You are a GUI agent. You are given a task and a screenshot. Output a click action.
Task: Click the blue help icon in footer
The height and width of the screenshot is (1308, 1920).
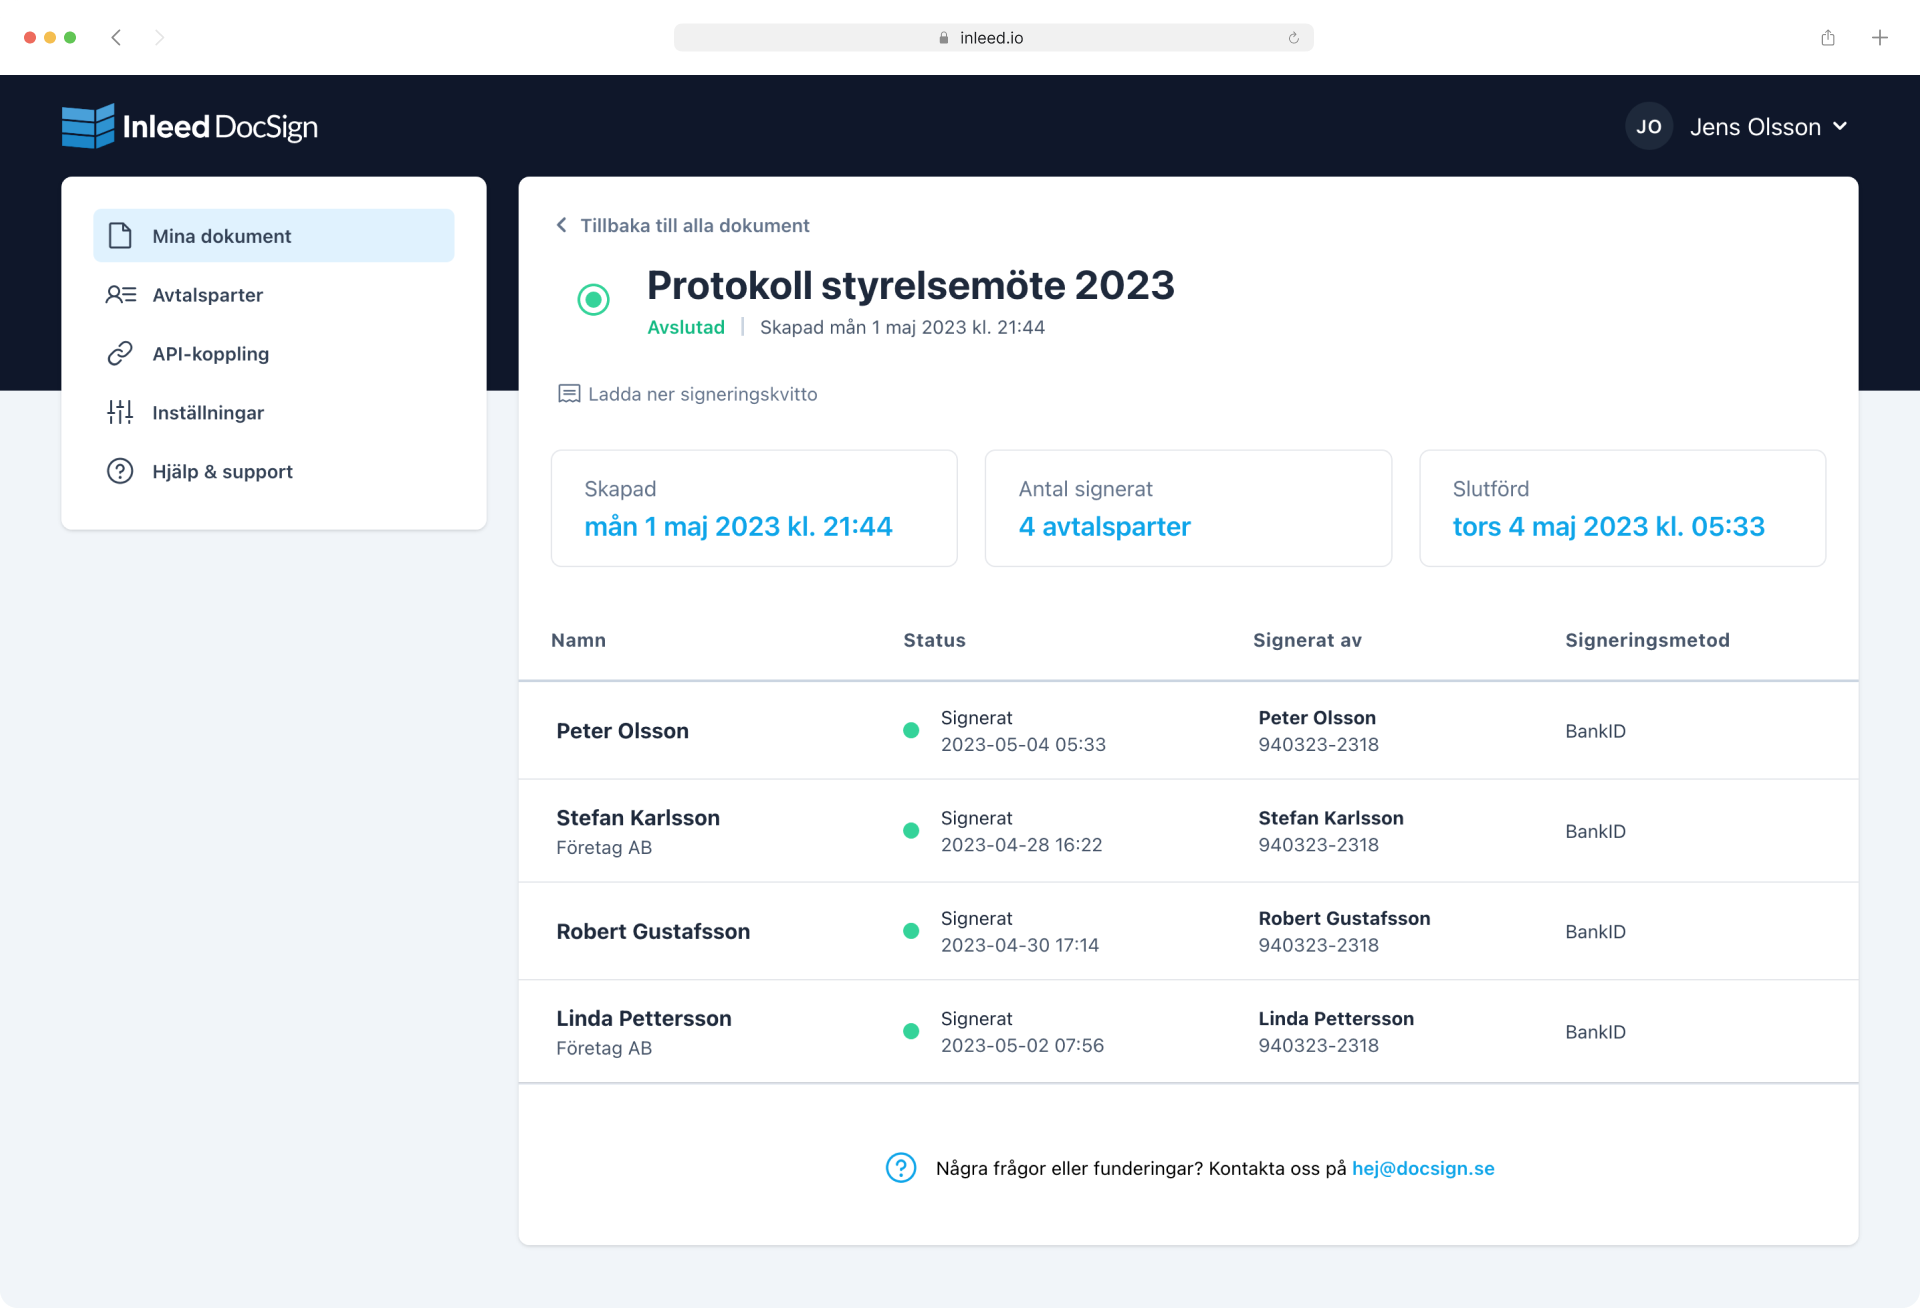click(900, 1168)
